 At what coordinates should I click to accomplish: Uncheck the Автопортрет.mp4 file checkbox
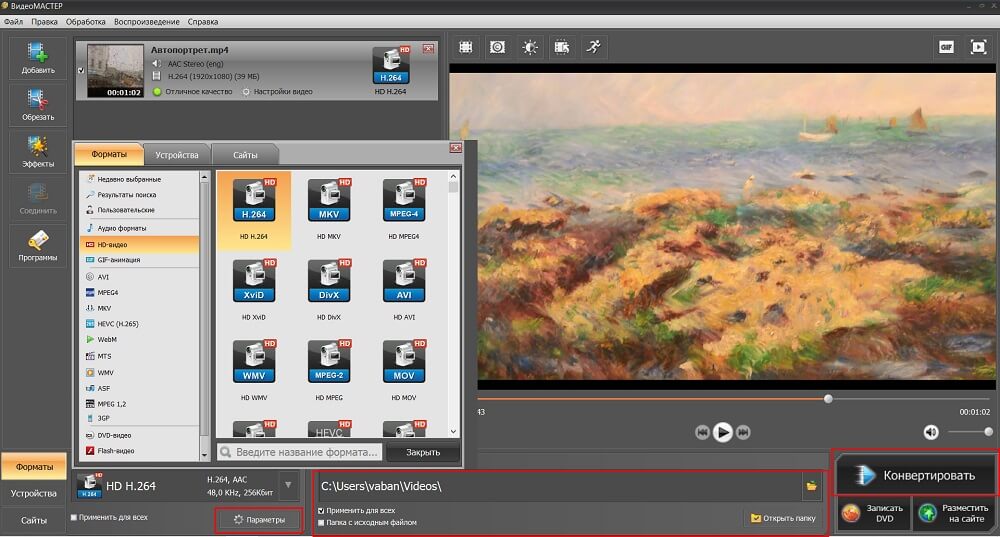tap(81, 70)
